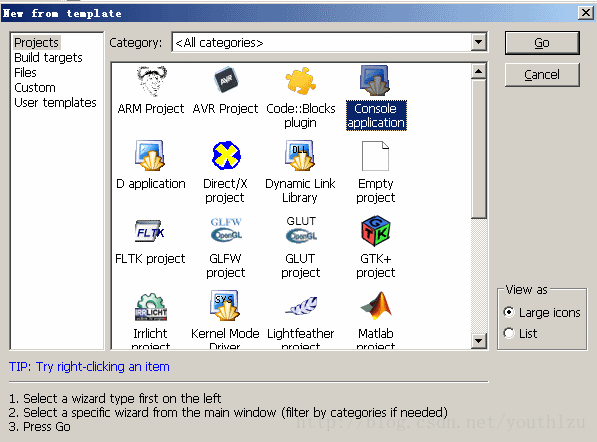Pick the Dynamic Link Library icon
This screenshot has width=597, height=442.
tap(300, 155)
